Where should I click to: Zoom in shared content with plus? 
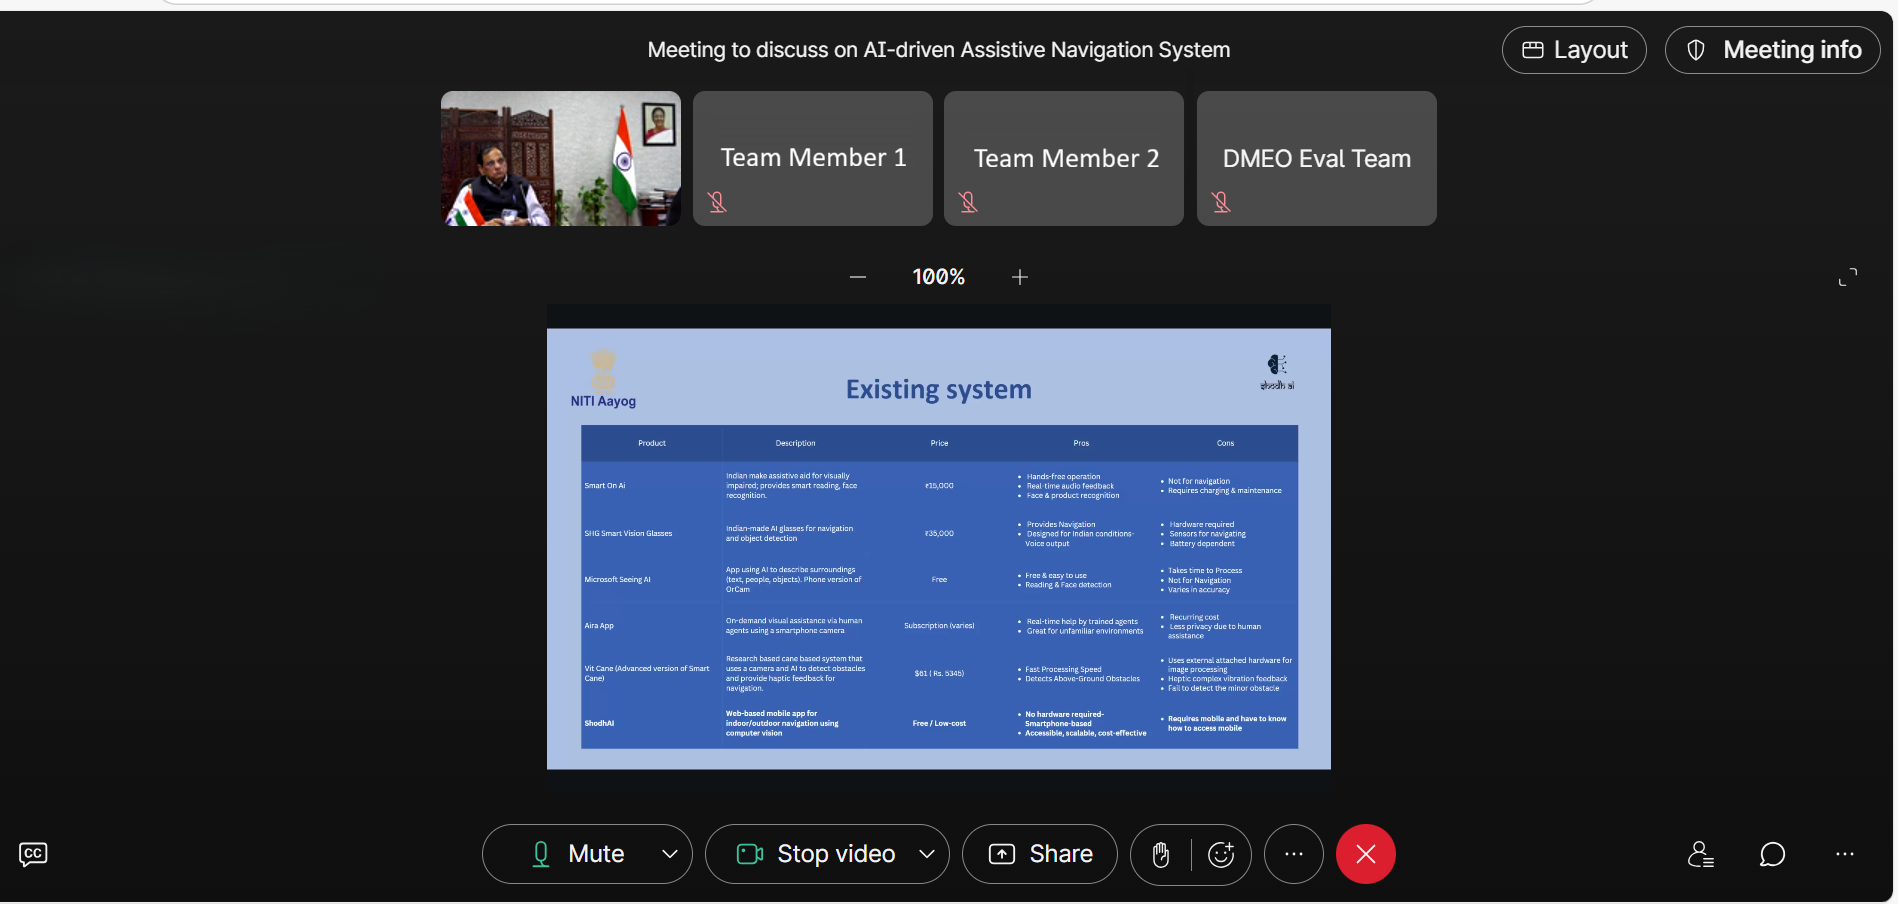(x=1020, y=277)
